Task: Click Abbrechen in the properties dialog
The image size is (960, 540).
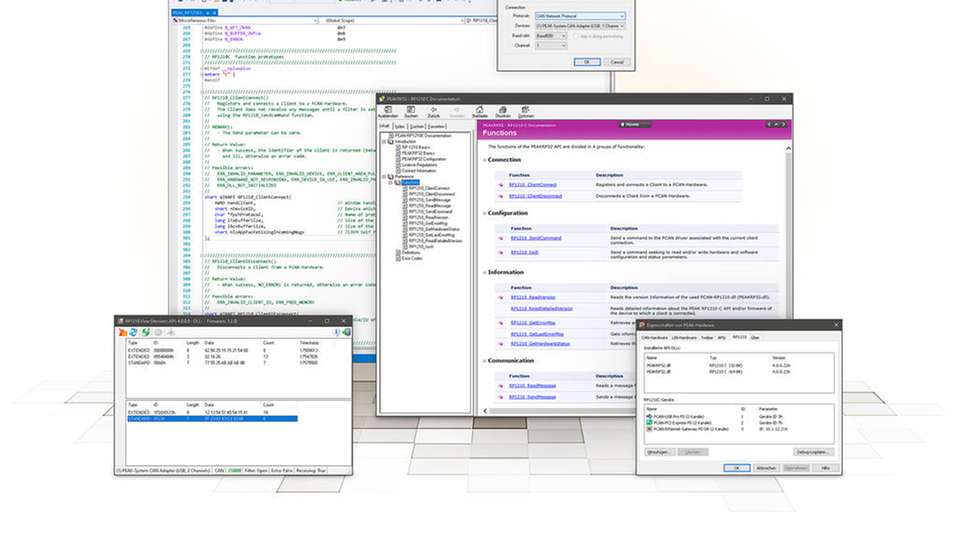Action: point(766,468)
